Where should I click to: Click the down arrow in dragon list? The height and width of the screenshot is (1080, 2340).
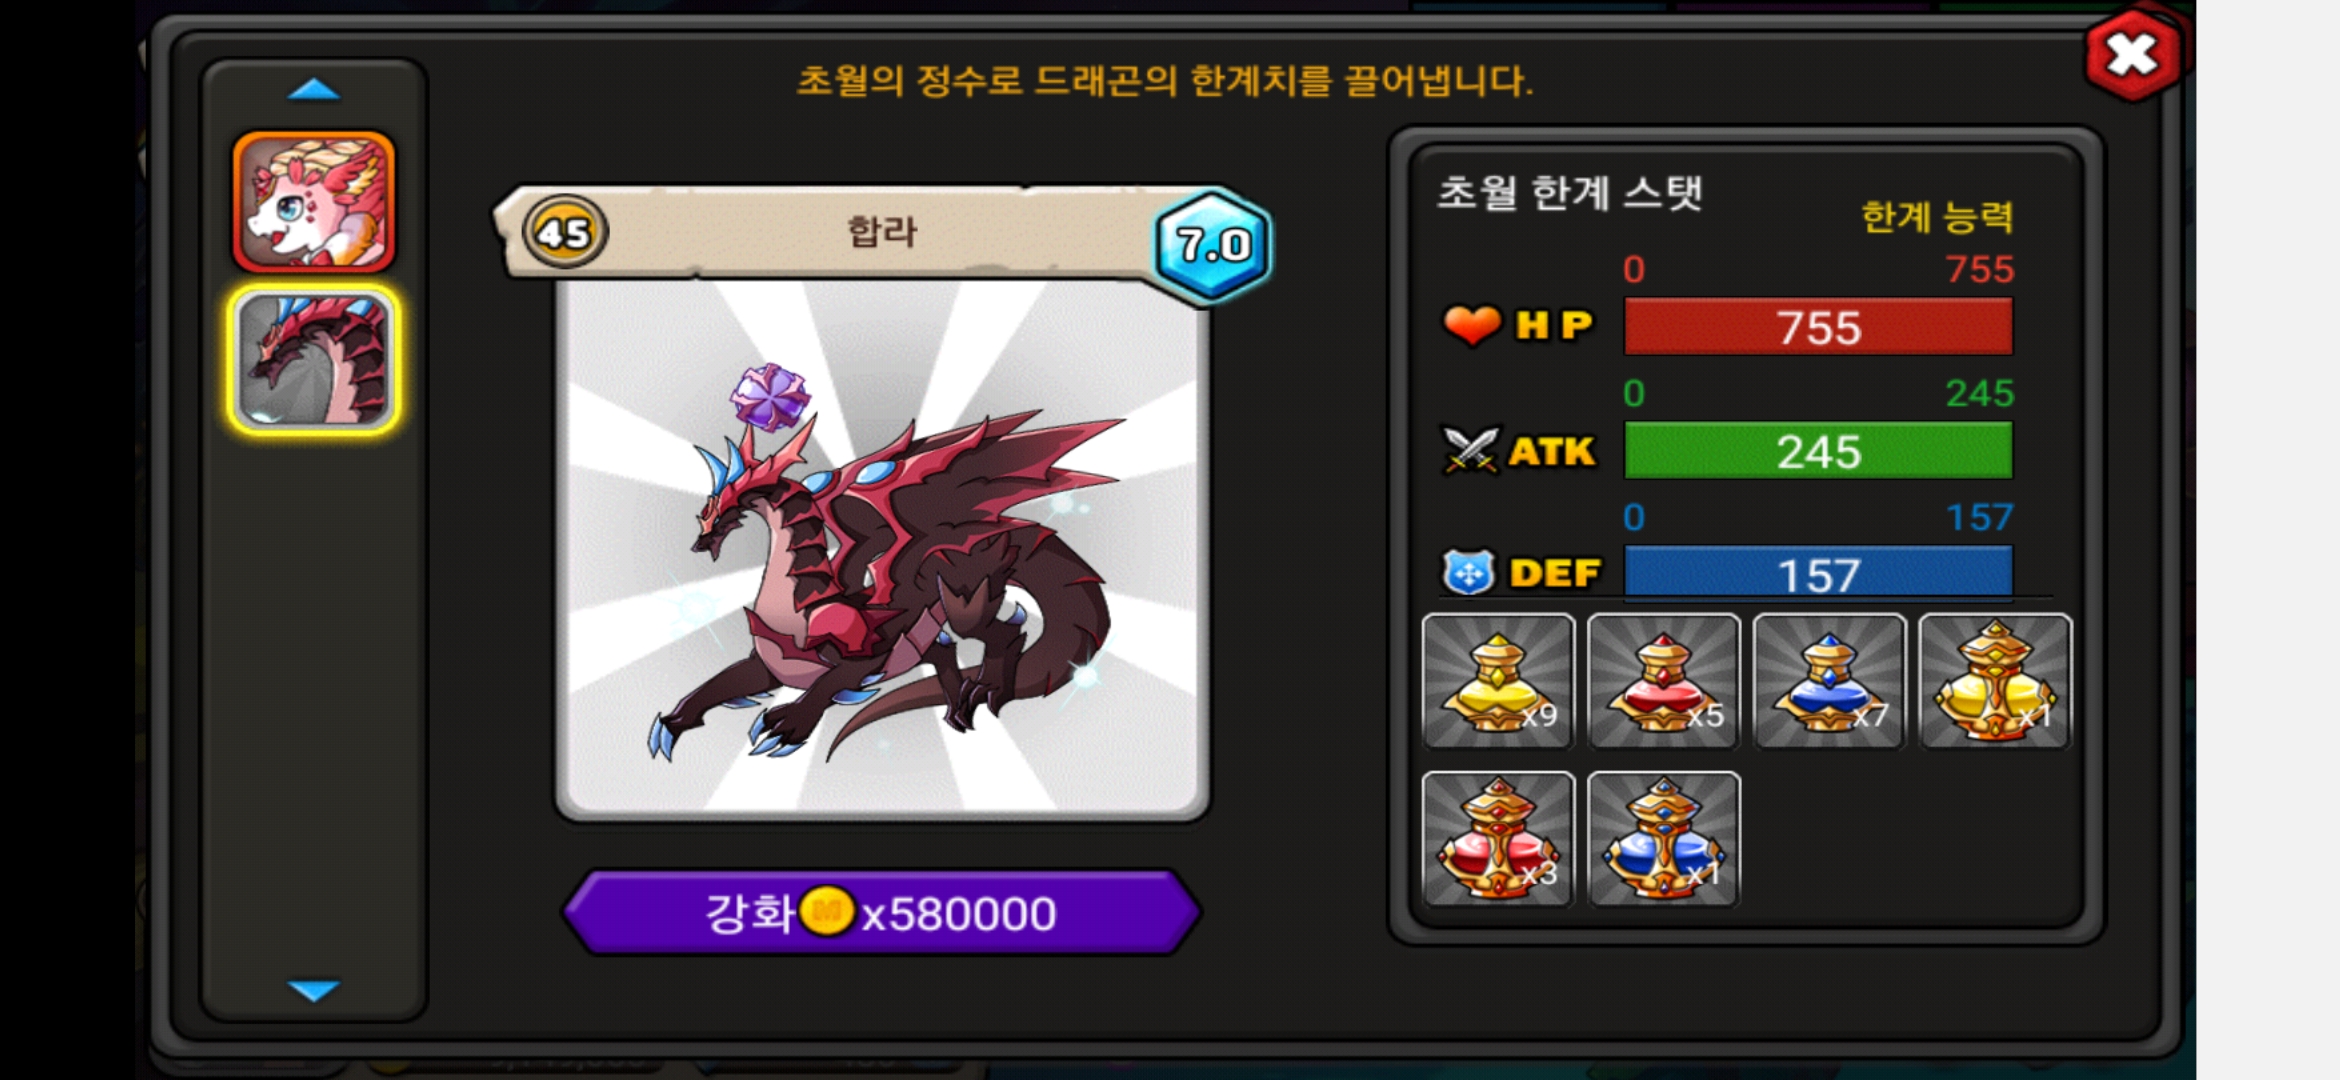(314, 990)
